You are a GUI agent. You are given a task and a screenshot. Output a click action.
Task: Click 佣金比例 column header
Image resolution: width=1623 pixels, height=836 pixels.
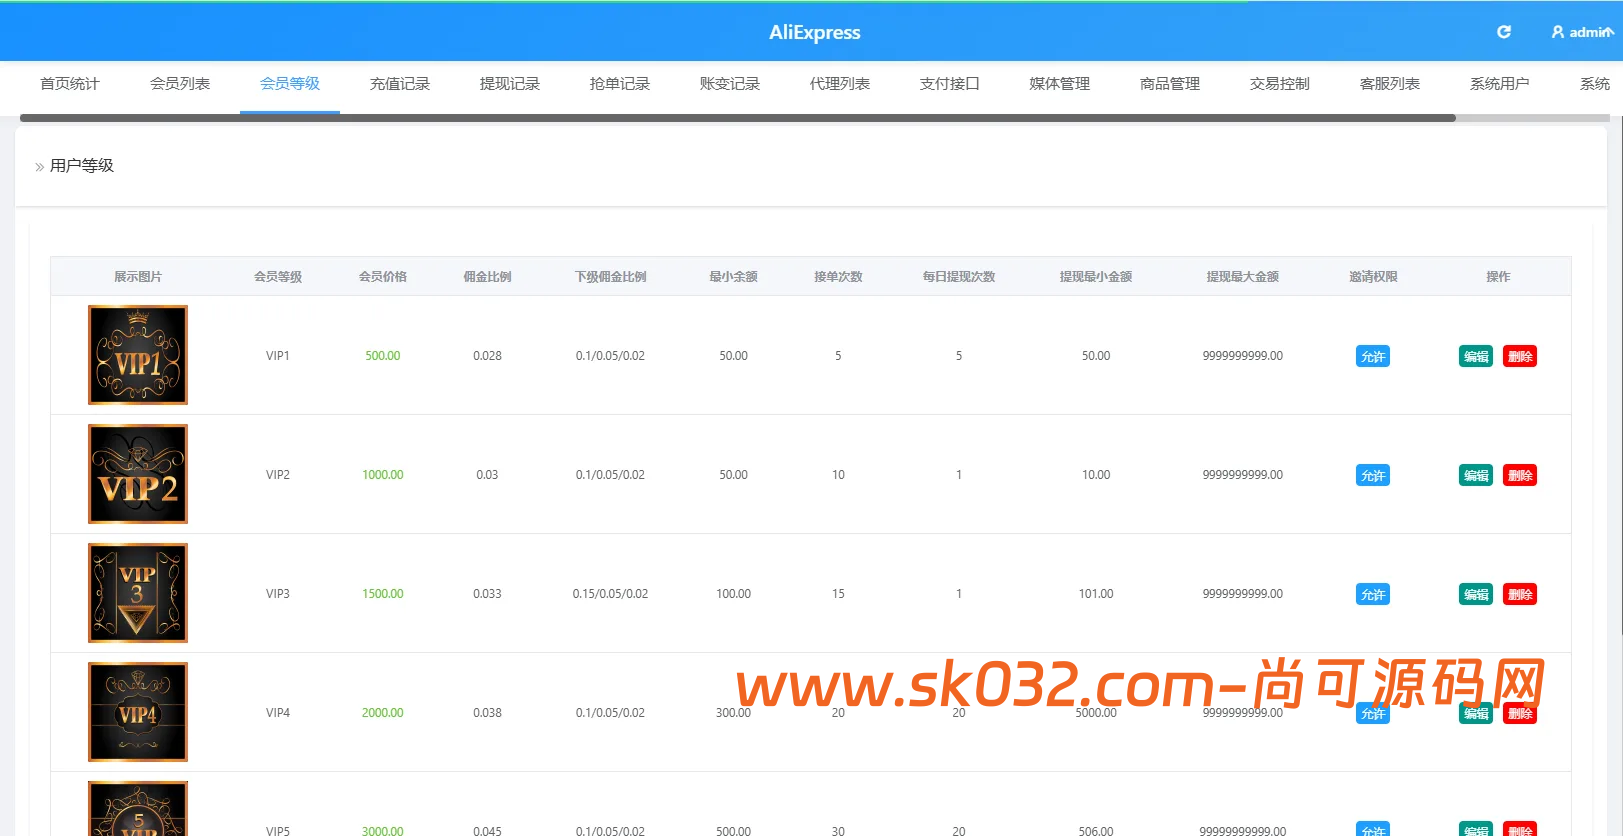(488, 277)
